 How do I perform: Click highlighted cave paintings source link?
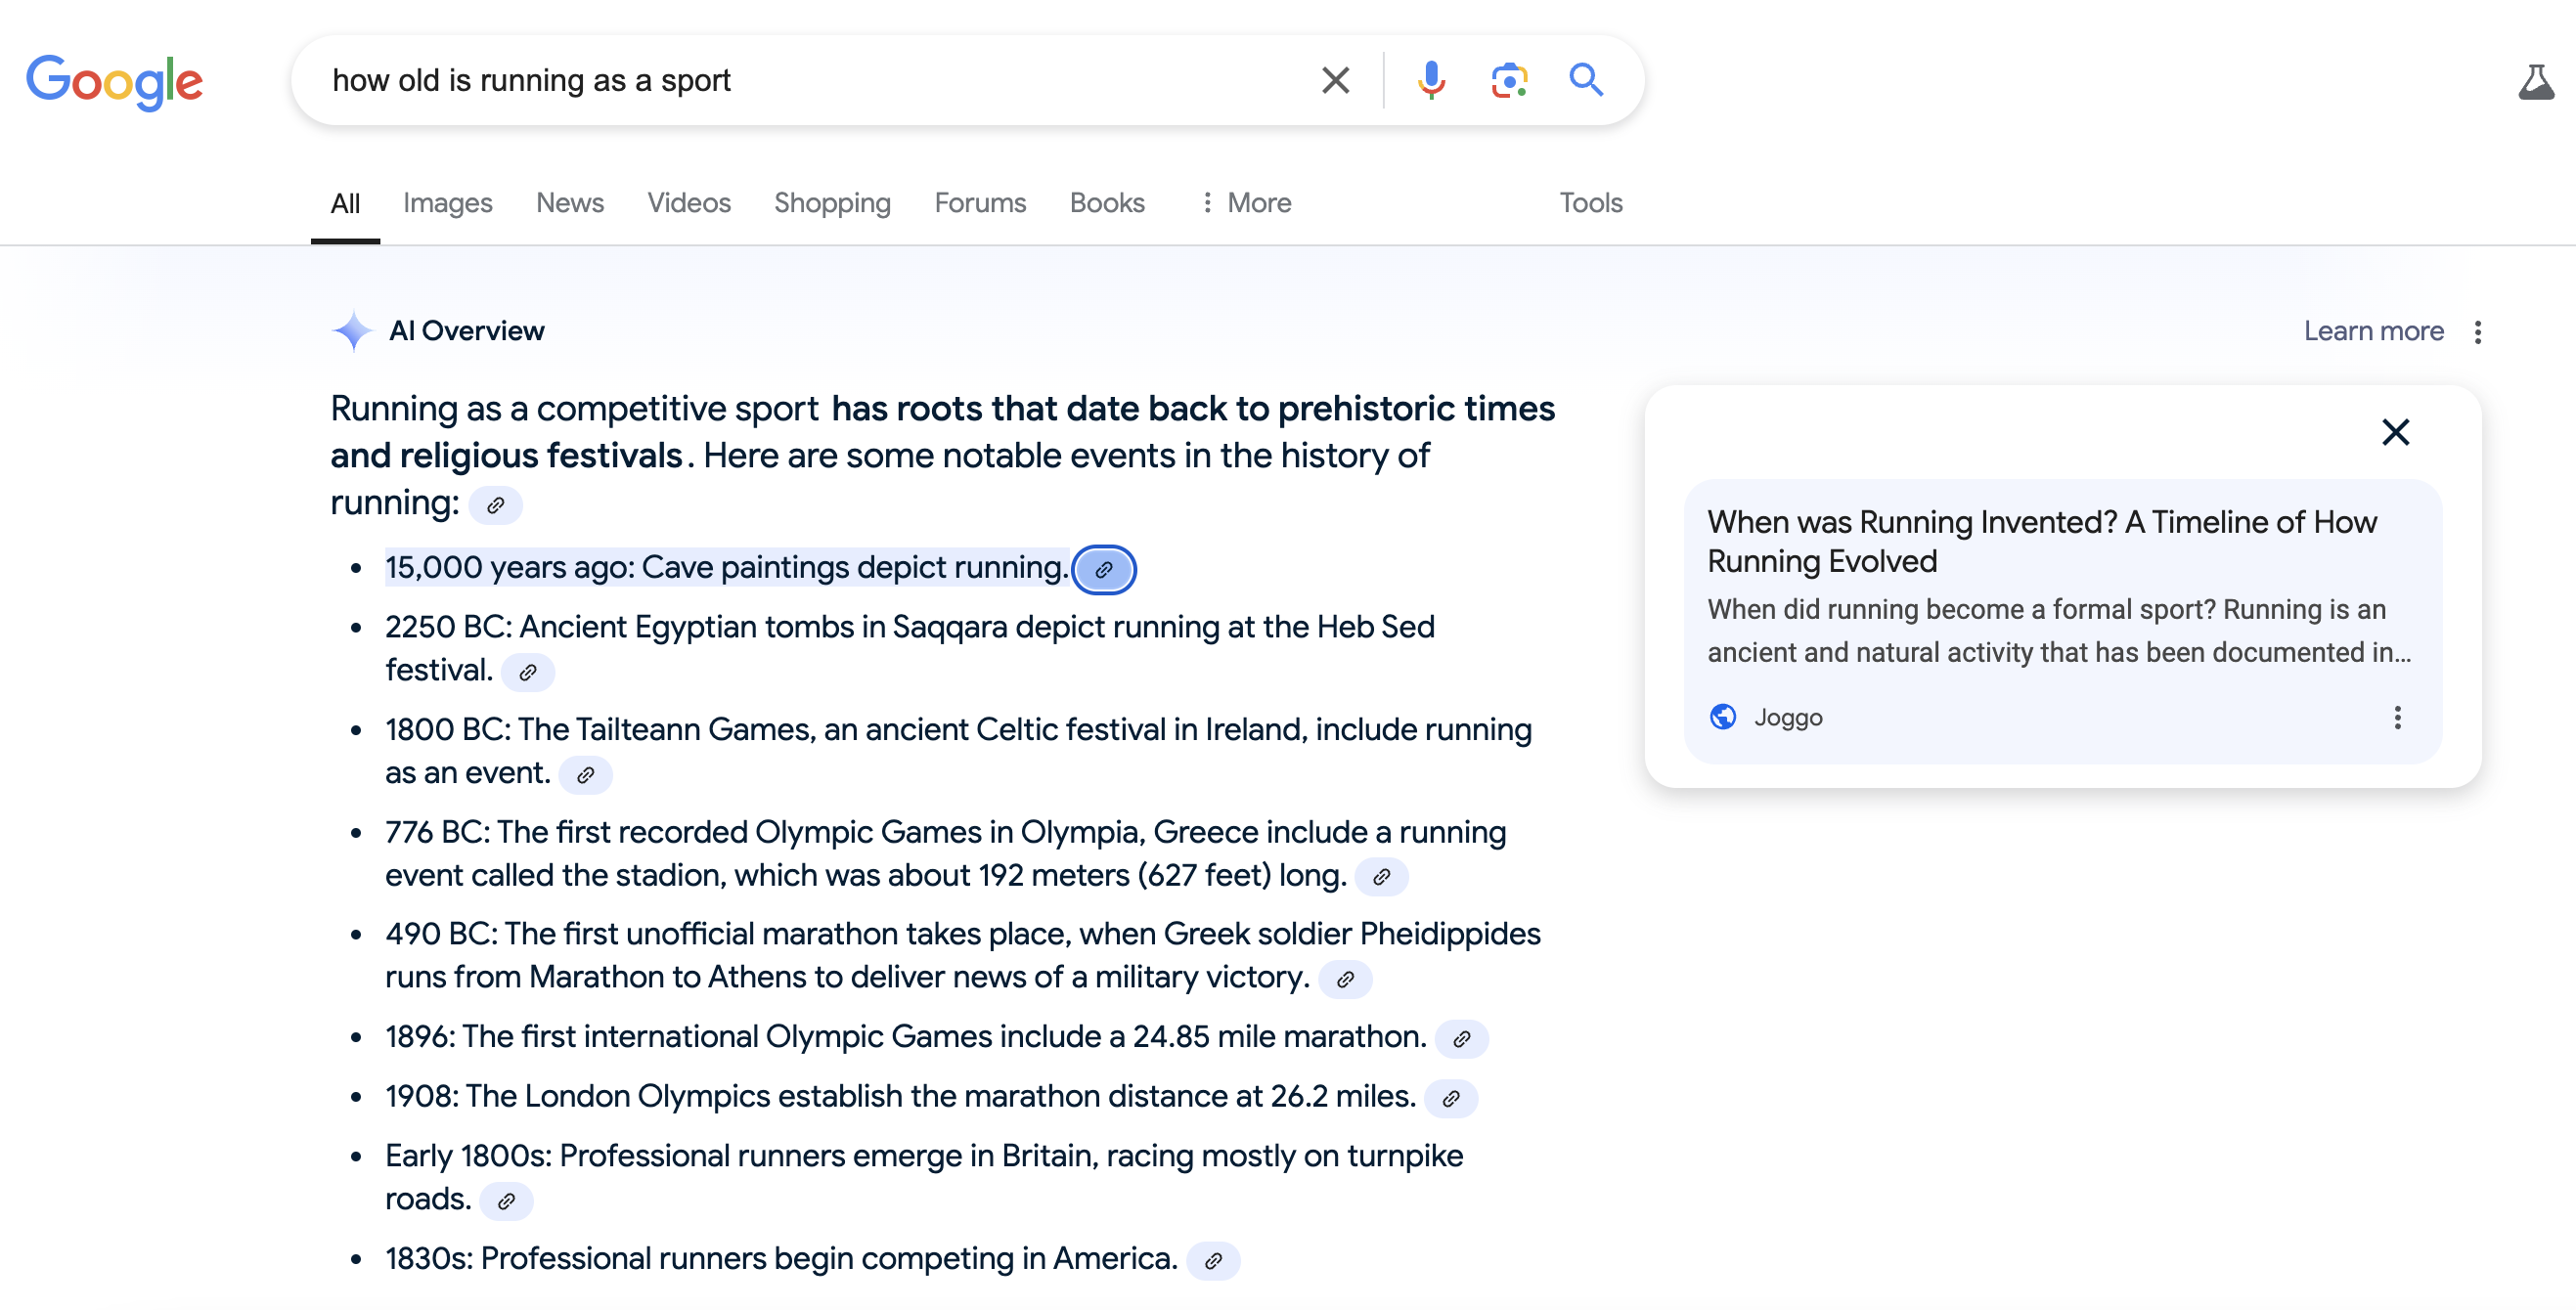click(1103, 569)
